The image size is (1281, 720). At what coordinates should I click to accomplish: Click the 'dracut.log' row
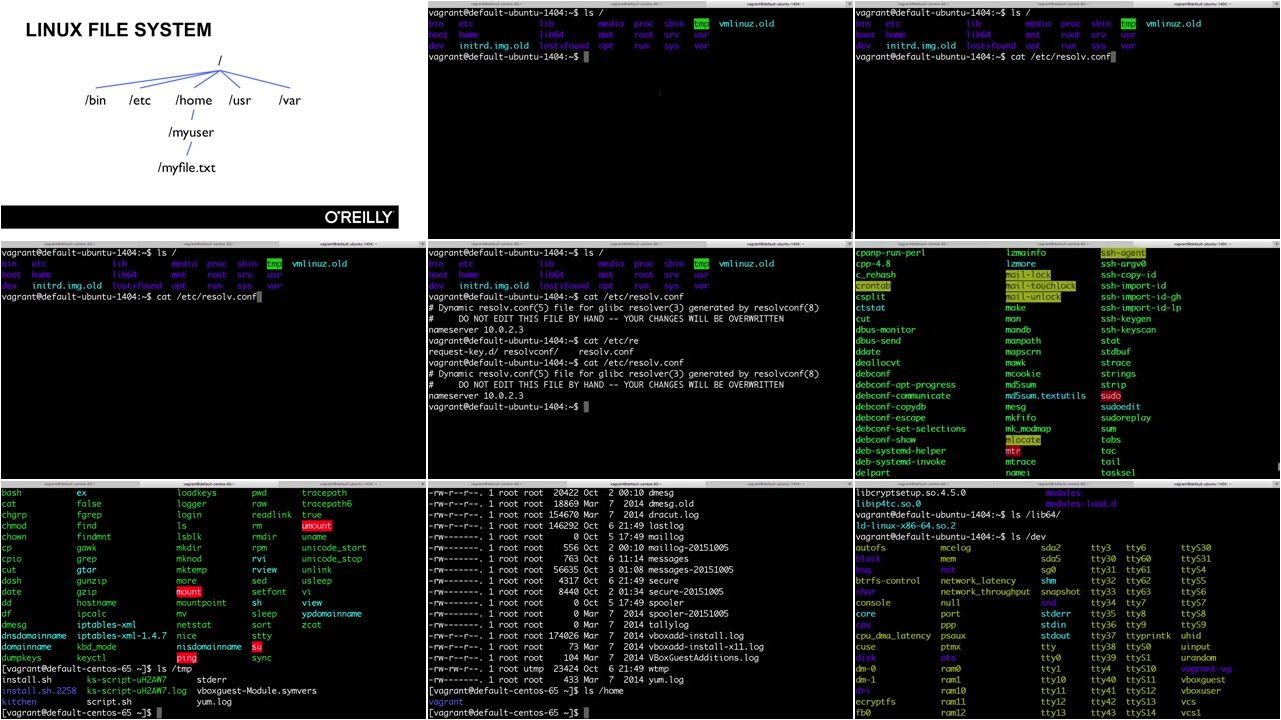tap(565, 515)
